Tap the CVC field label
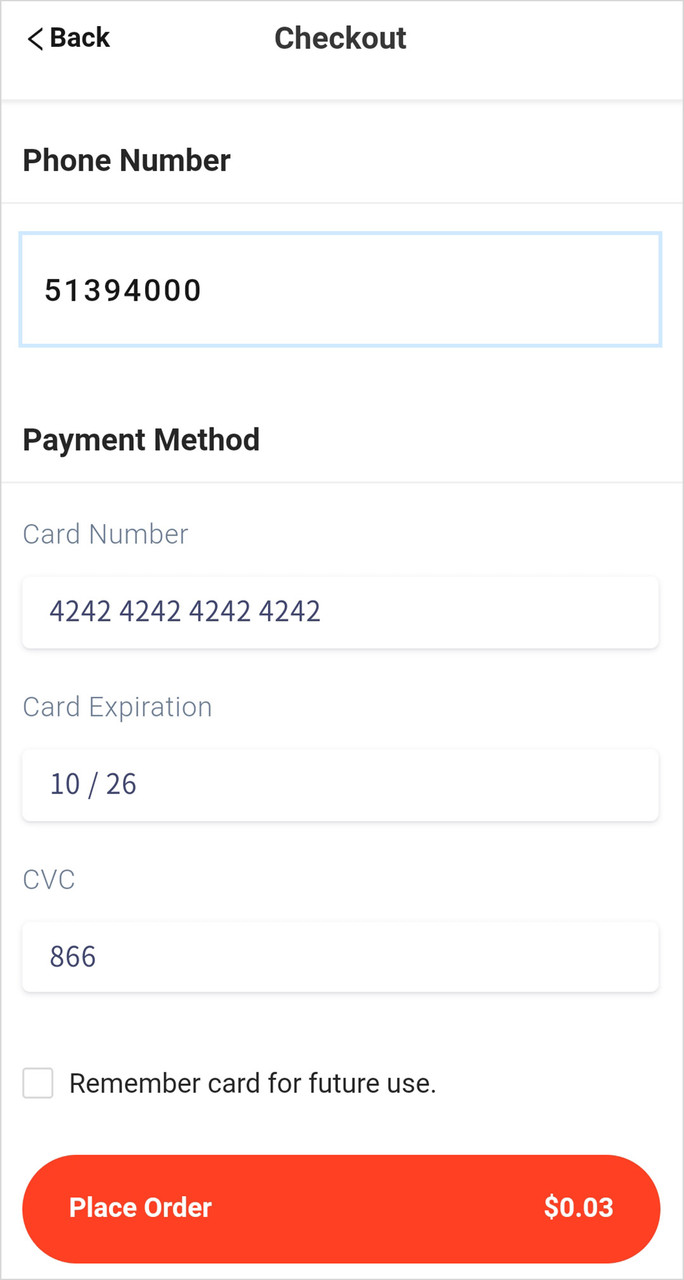 pyautogui.click(x=49, y=880)
